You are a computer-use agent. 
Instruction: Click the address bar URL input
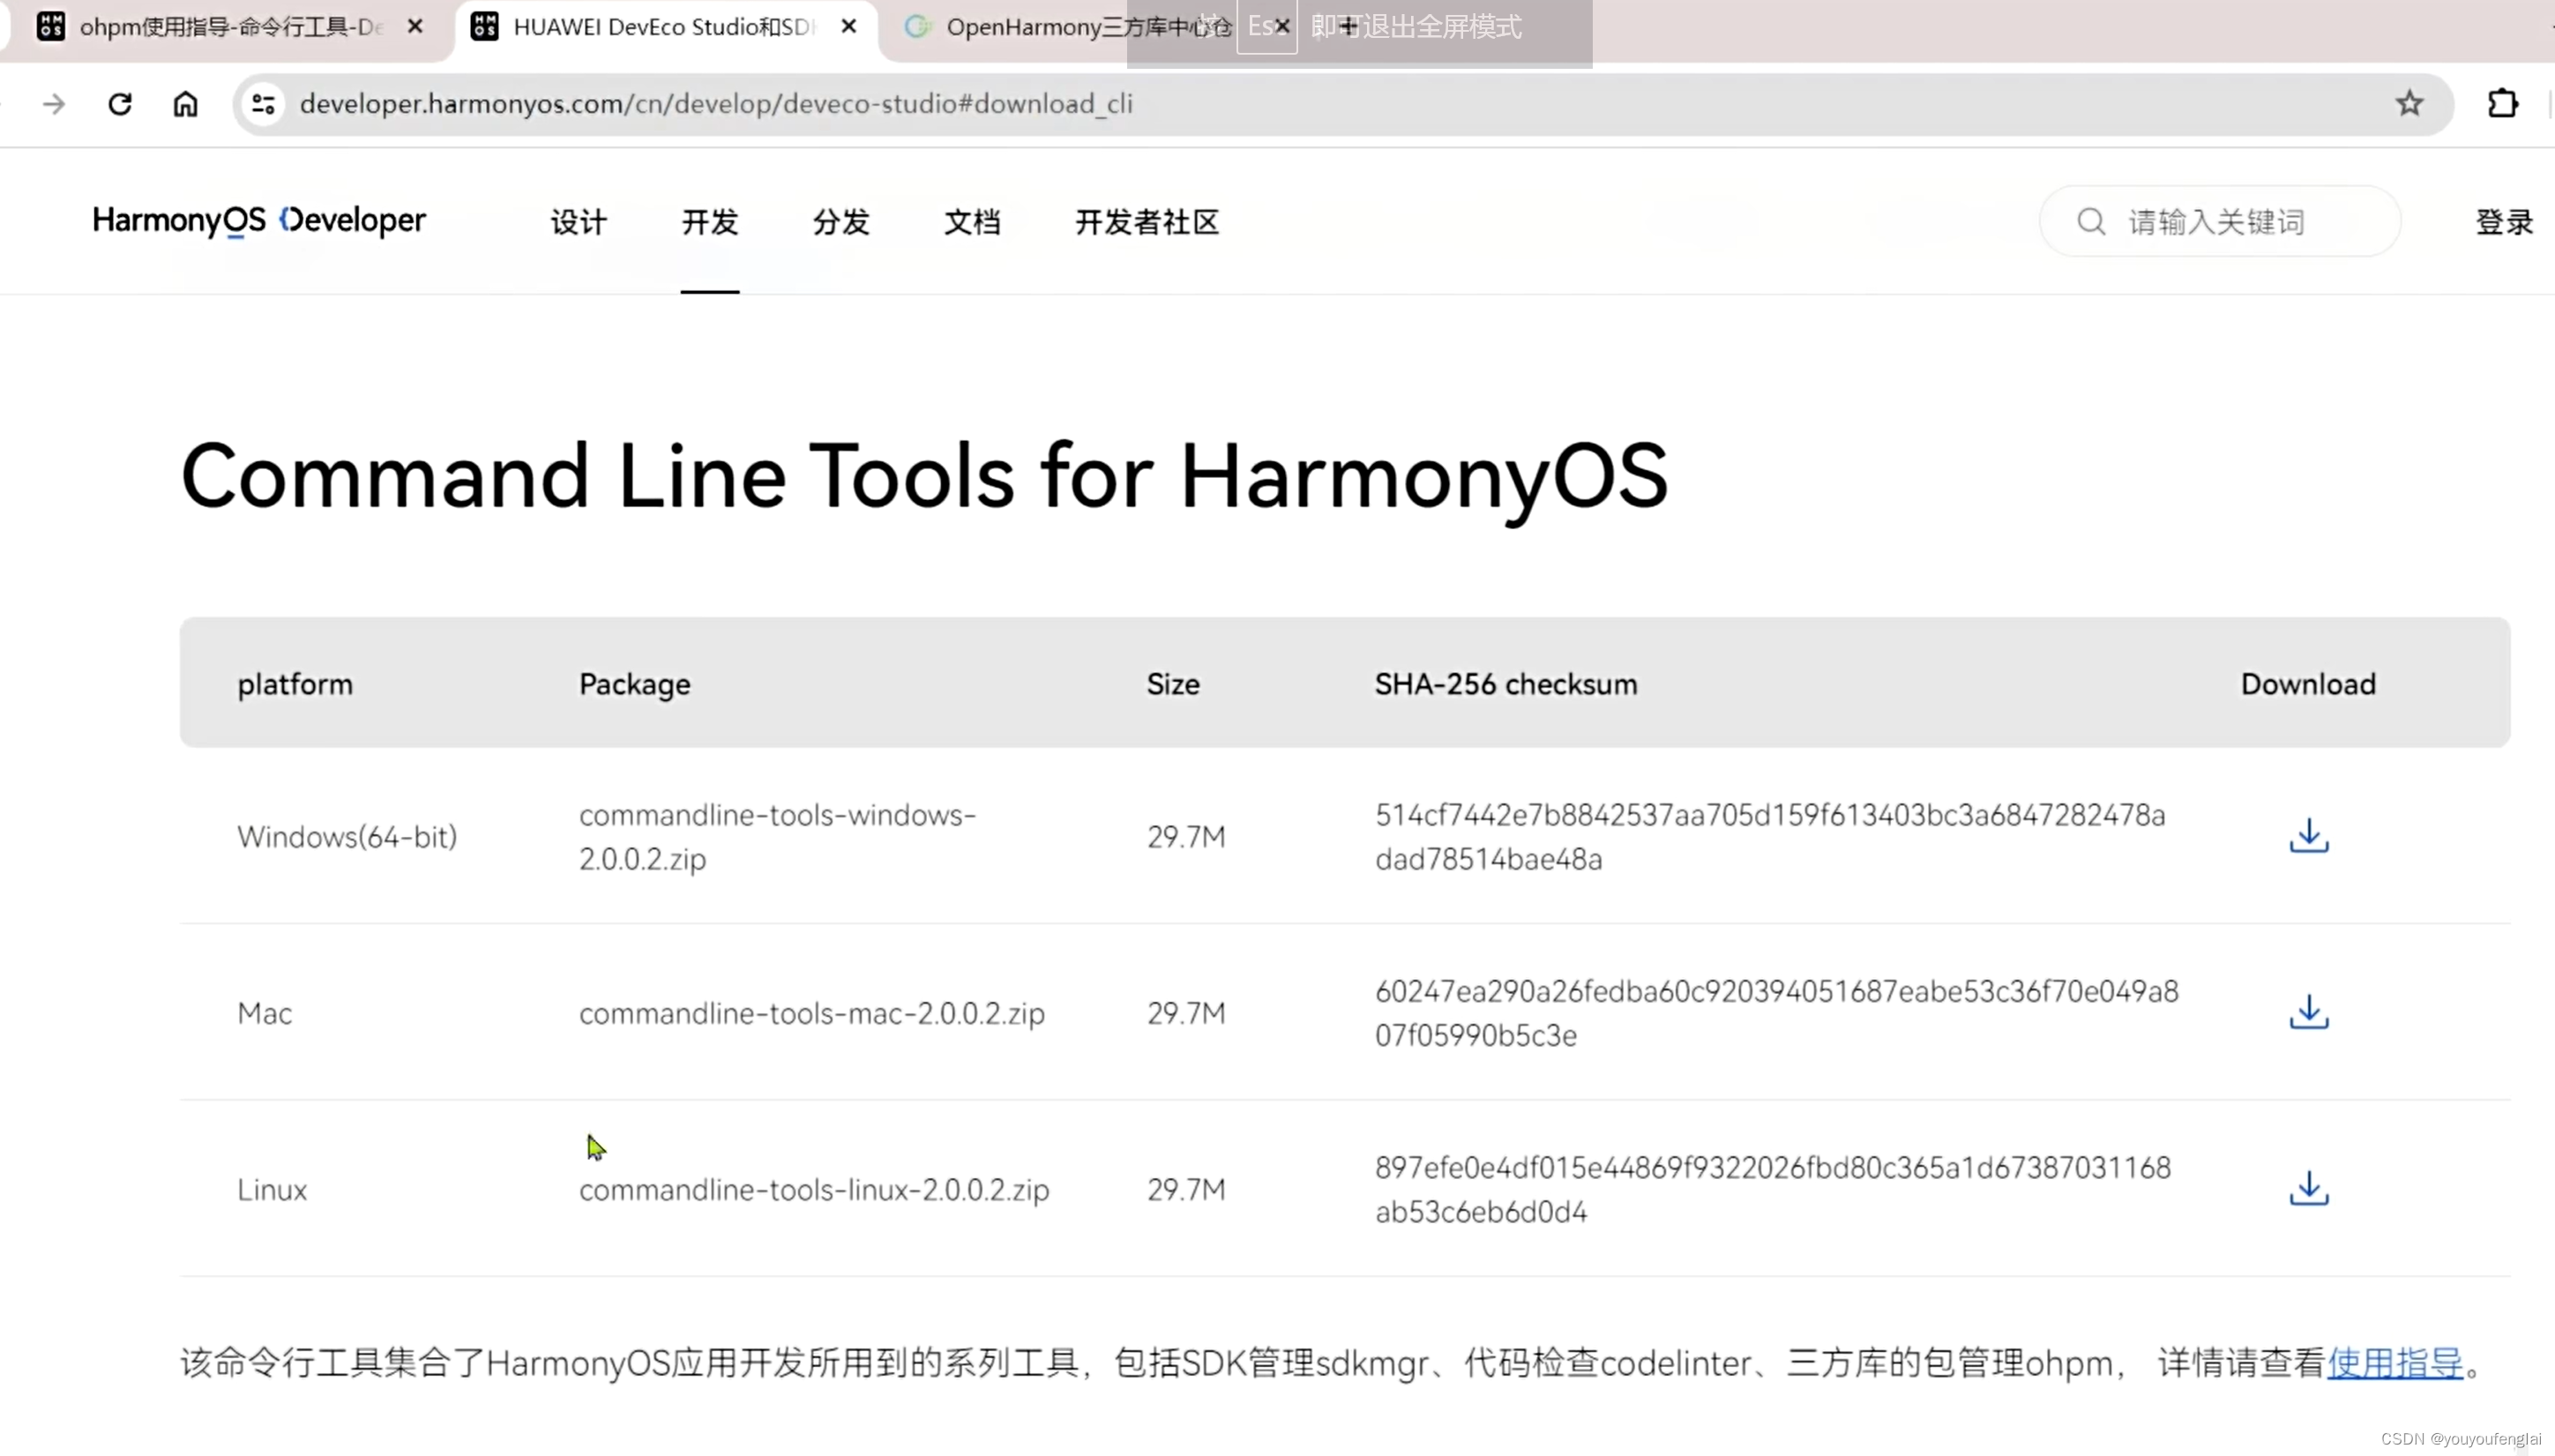point(716,103)
